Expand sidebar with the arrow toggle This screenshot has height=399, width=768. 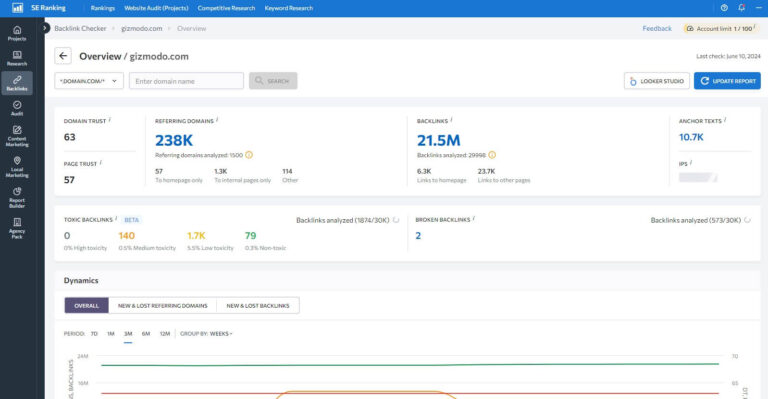coord(45,28)
